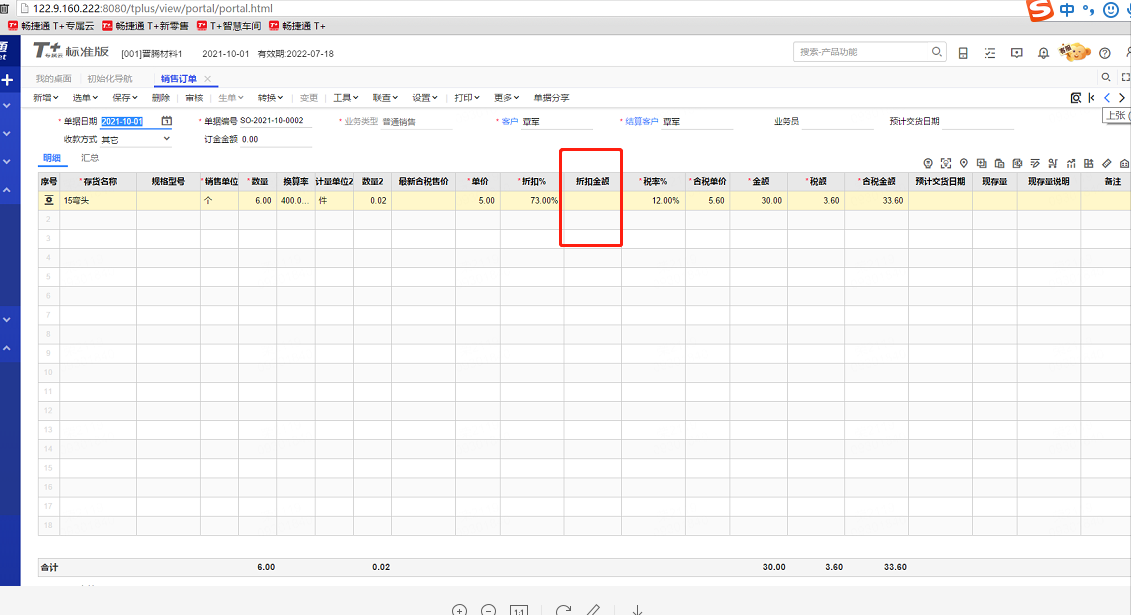Click the 预计交货日期 field in the form header

tap(977, 121)
